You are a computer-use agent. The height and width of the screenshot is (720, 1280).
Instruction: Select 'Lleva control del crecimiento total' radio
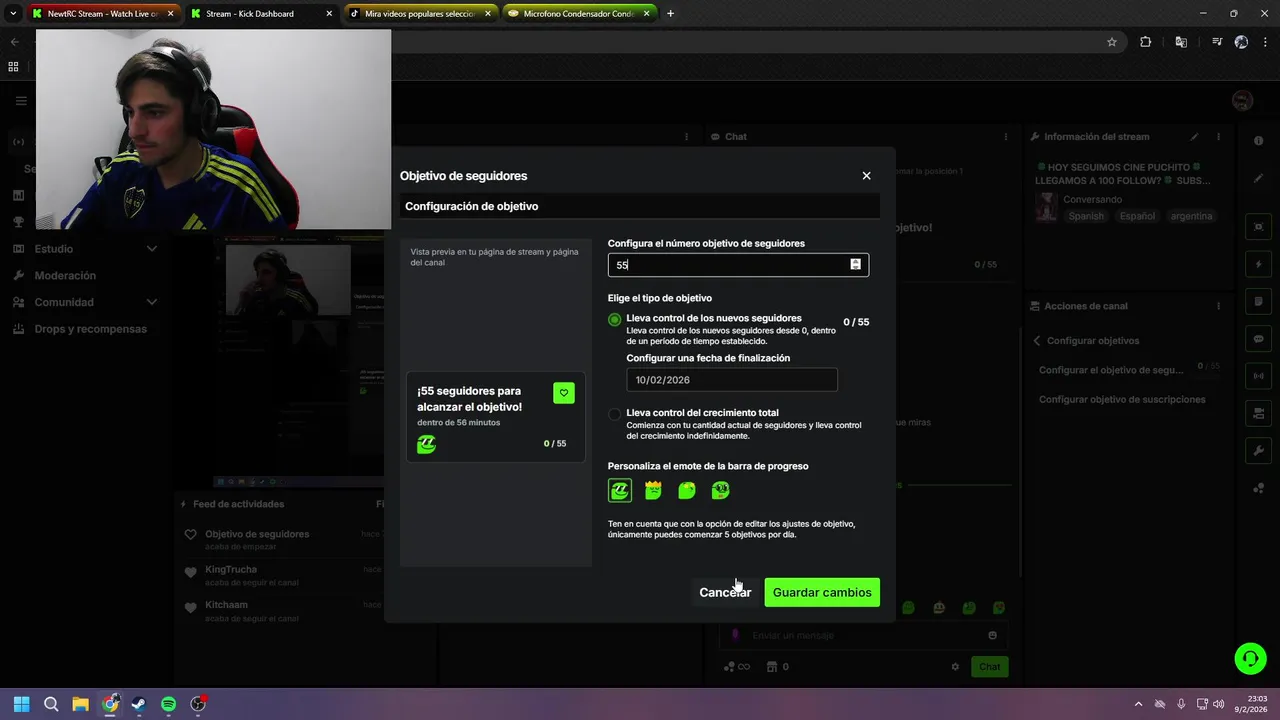click(614, 414)
